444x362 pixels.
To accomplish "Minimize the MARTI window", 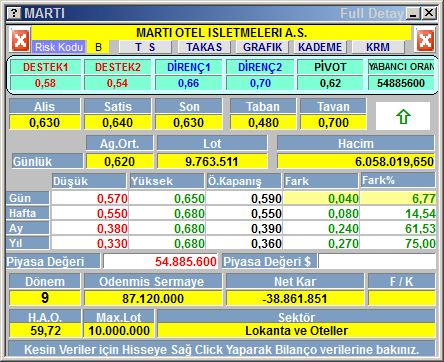I will [x=413, y=13].
